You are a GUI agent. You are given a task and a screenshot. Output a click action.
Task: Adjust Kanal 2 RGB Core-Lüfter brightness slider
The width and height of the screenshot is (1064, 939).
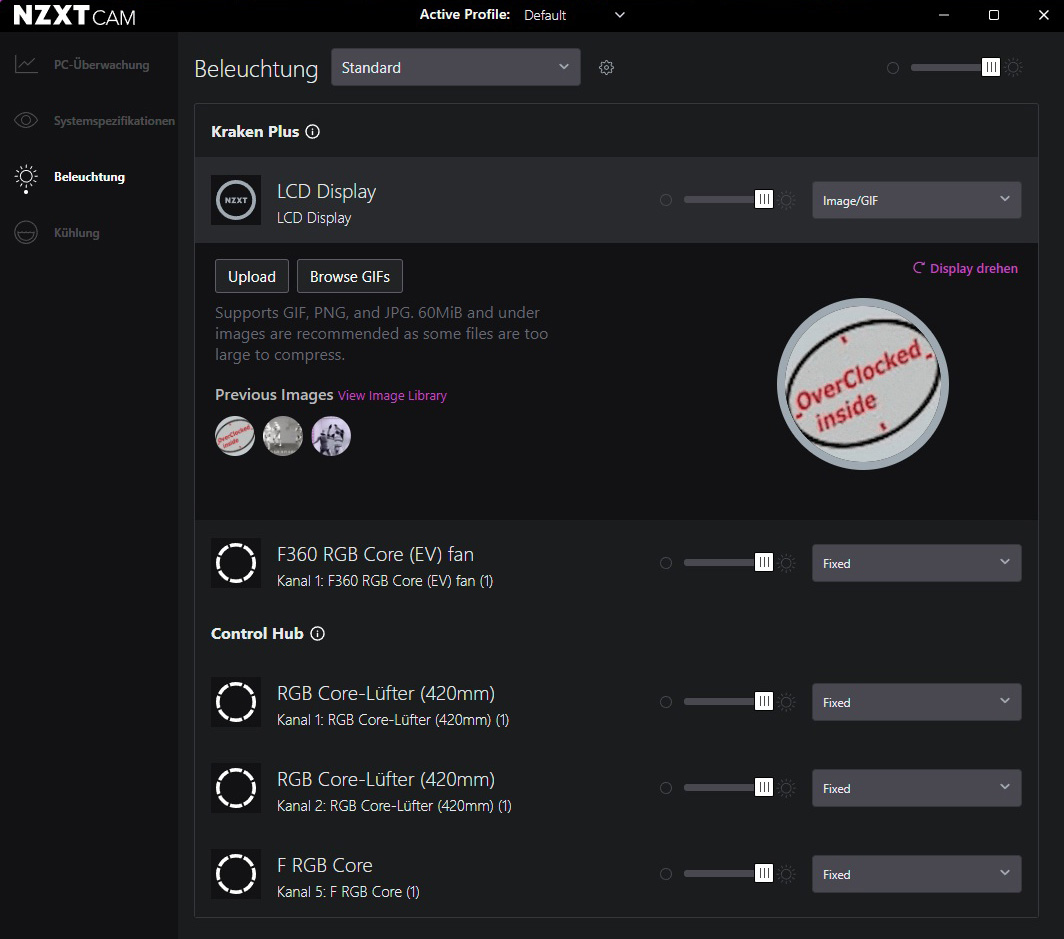[x=728, y=787]
